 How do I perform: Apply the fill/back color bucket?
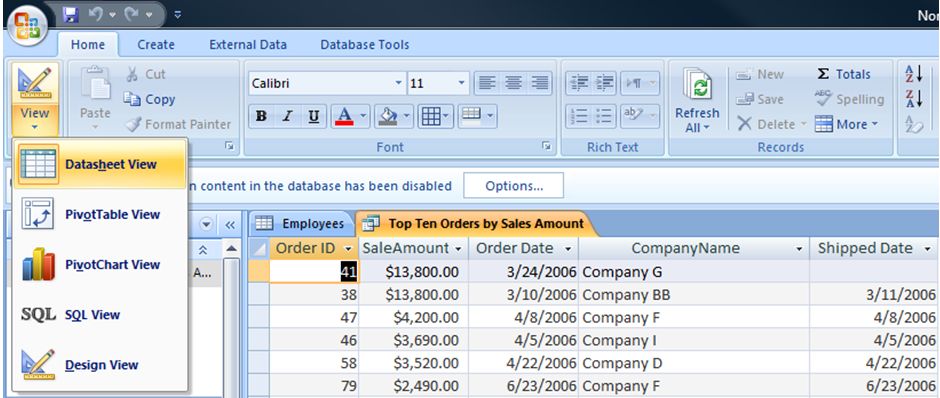[388, 116]
